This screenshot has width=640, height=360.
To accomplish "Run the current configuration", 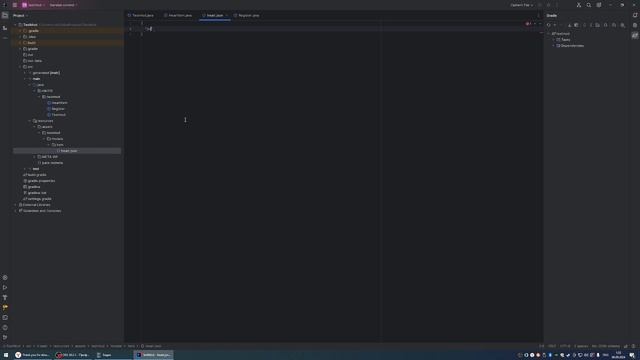I will point(540,5).
